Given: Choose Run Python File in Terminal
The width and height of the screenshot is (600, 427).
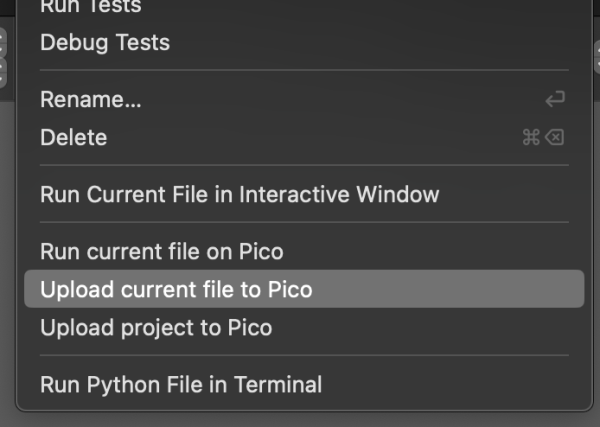Looking at the screenshot, I should click(x=181, y=384).
